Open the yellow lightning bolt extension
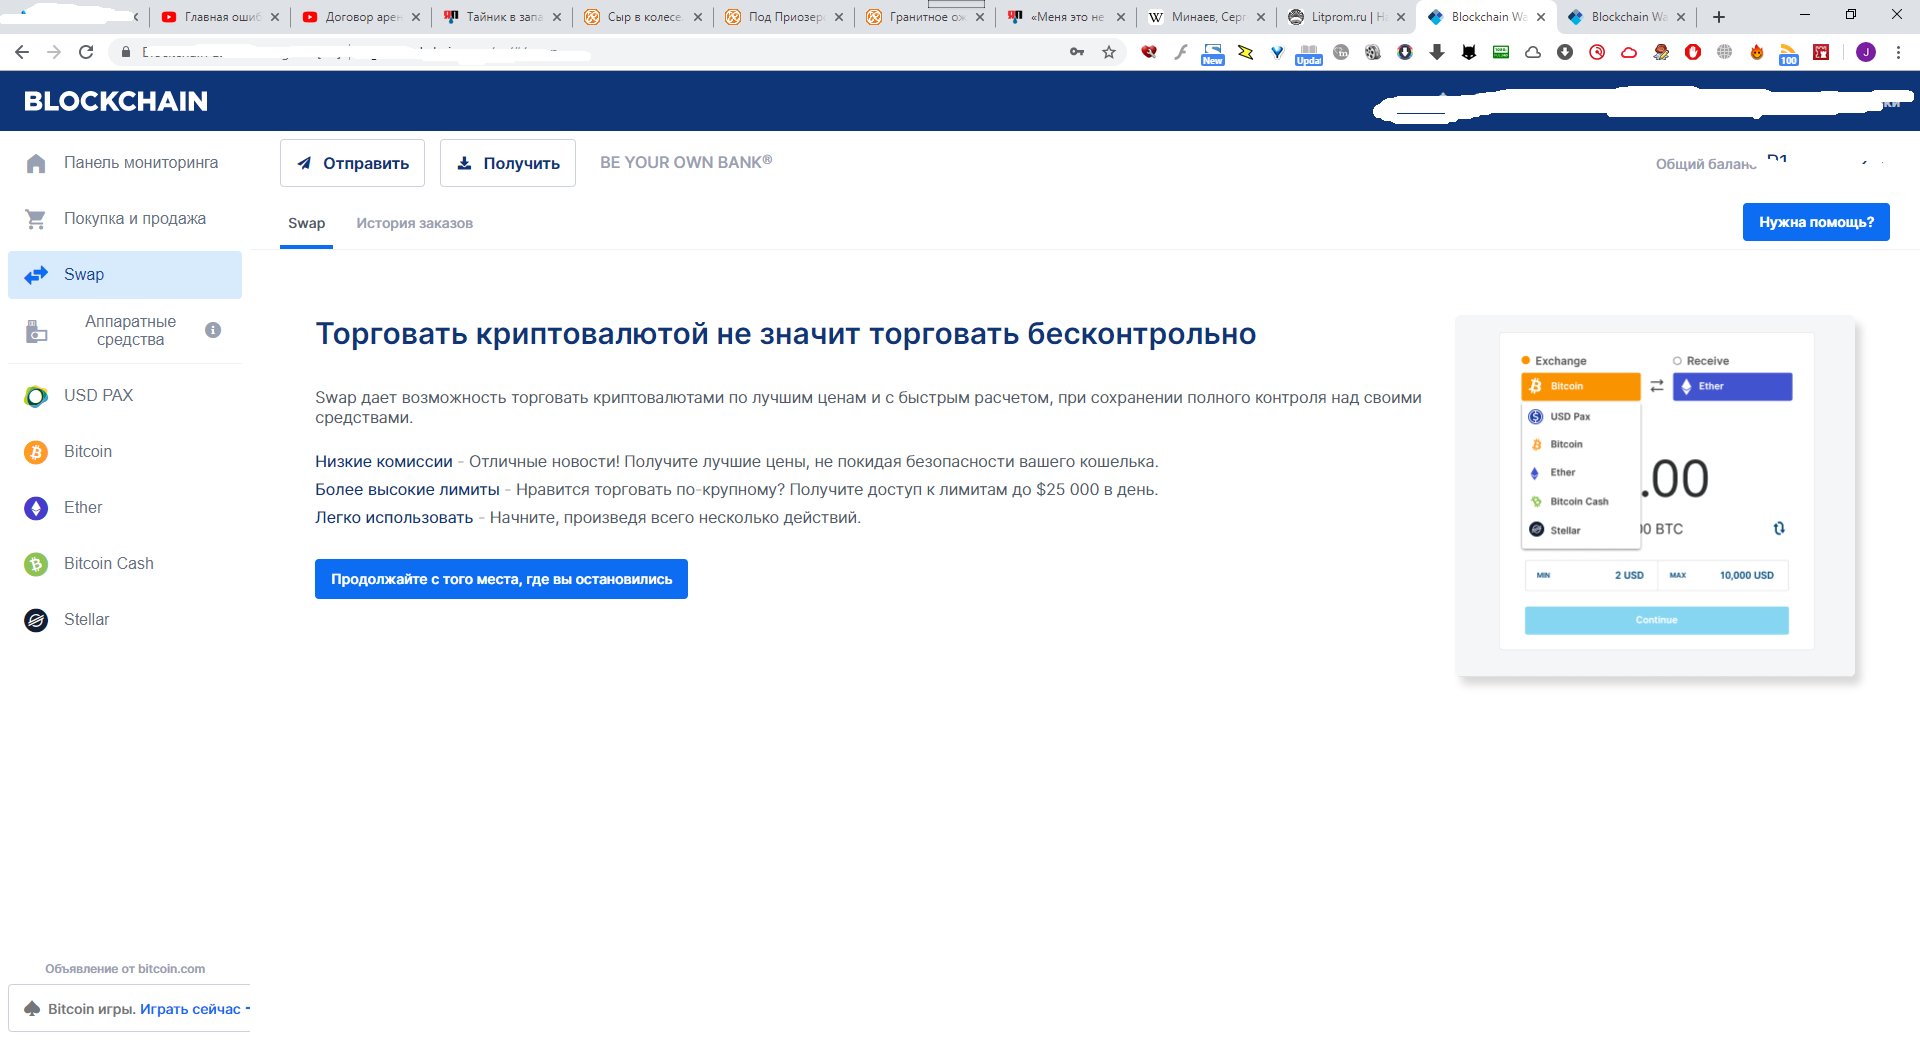 [1245, 52]
